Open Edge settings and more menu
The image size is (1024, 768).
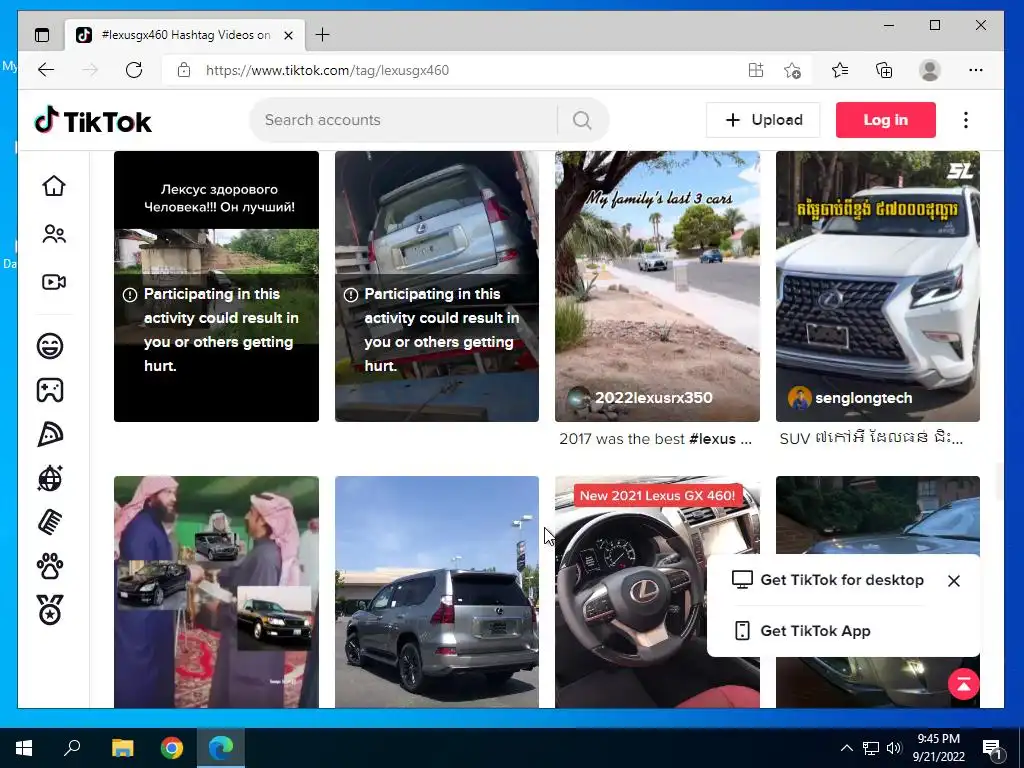[976, 70]
